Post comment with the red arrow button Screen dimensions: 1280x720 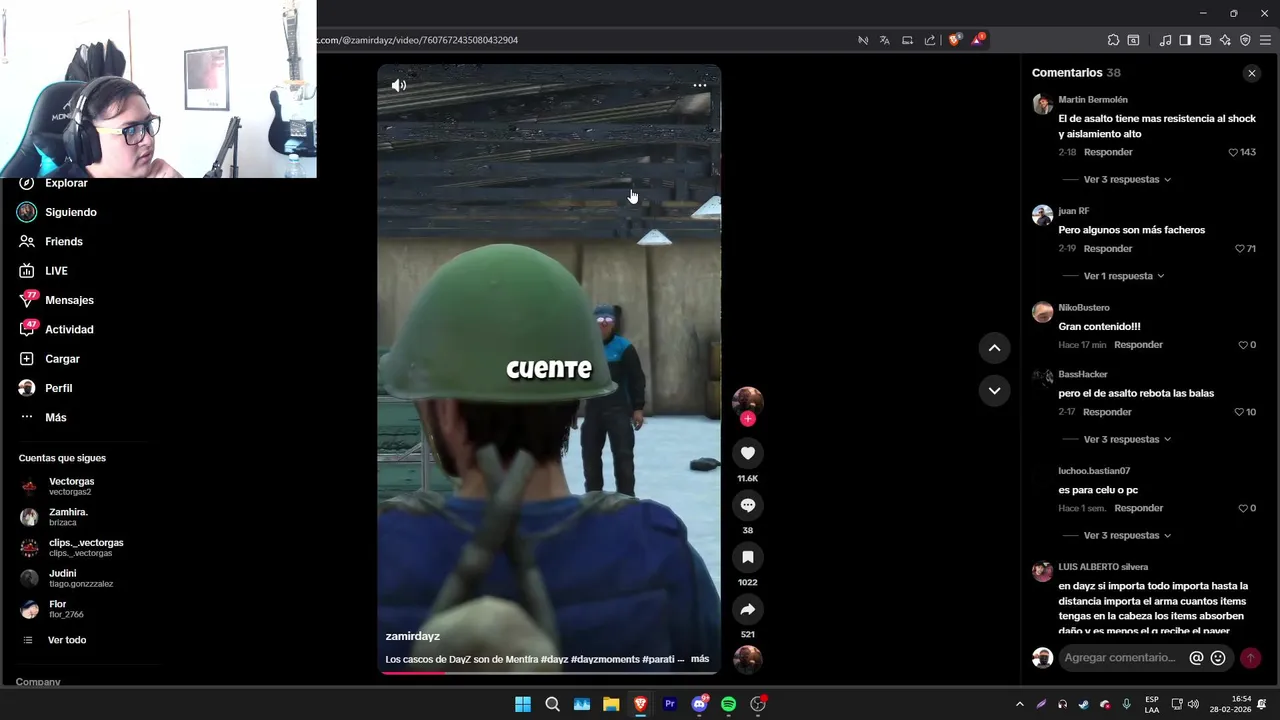point(1250,658)
